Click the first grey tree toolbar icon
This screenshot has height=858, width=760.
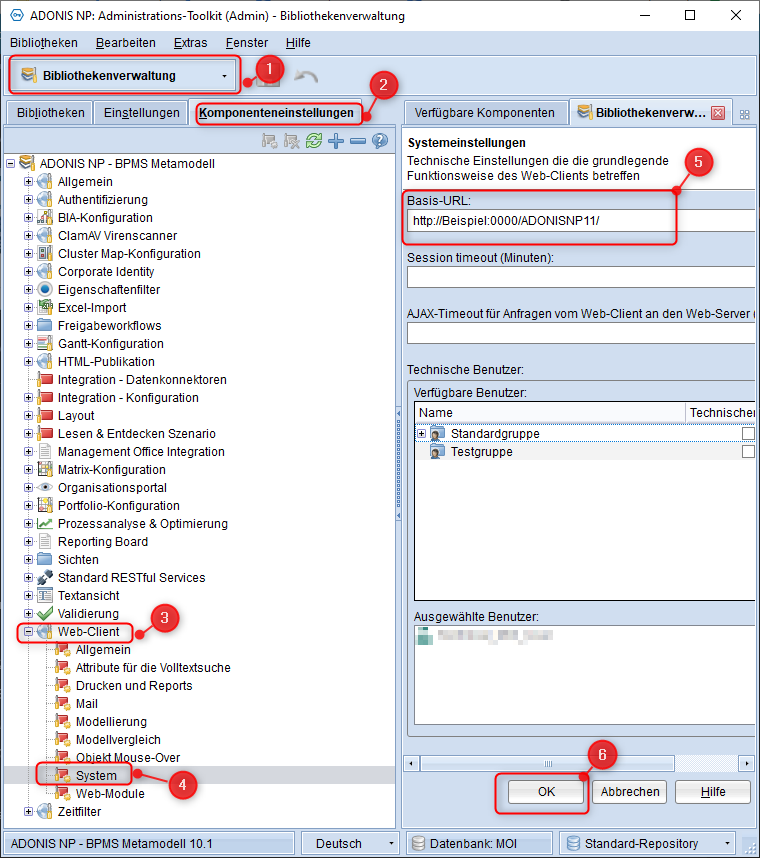[x=269, y=141]
